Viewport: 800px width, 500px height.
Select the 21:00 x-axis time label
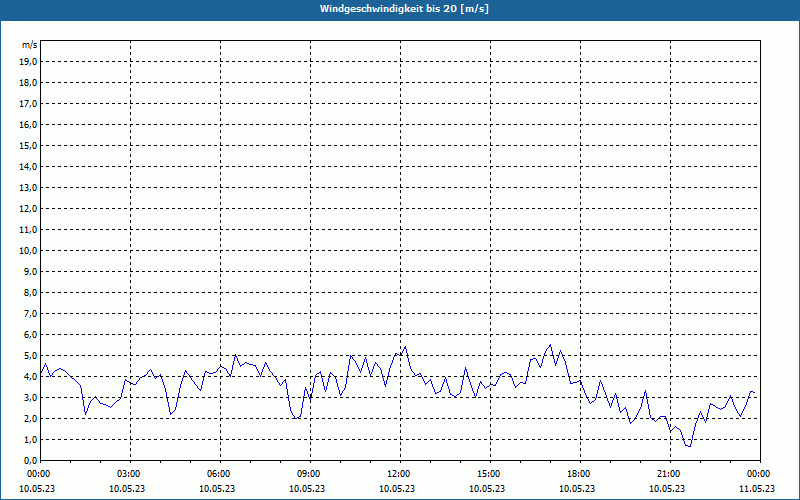click(x=668, y=474)
